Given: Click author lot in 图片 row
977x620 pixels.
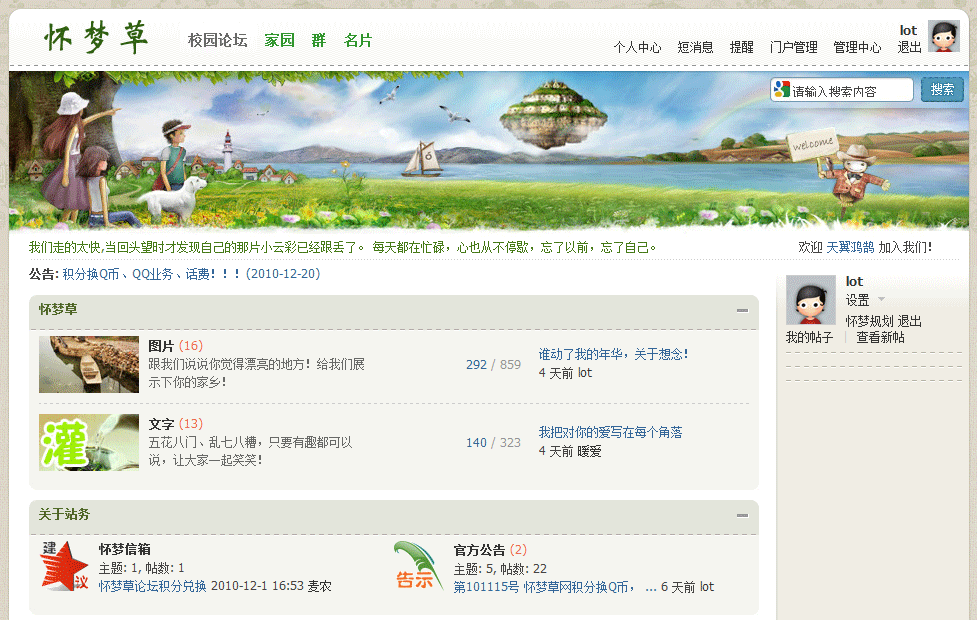Looking at the screenshot, I should (584, 373).
